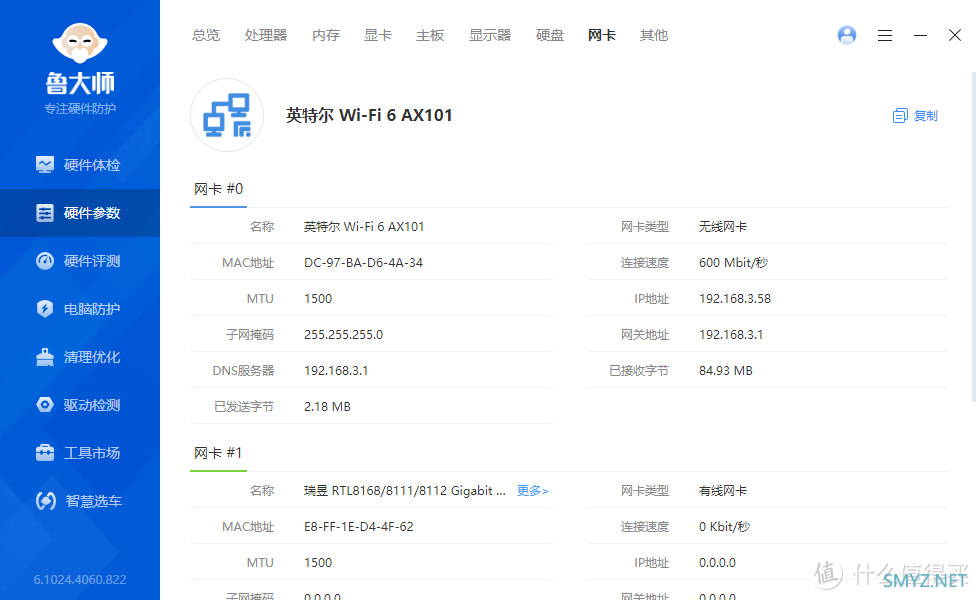Click 瑞昱 RTL8168/8111/8112 Gigabit name
The image size is (980, 600).
point(404,491)
